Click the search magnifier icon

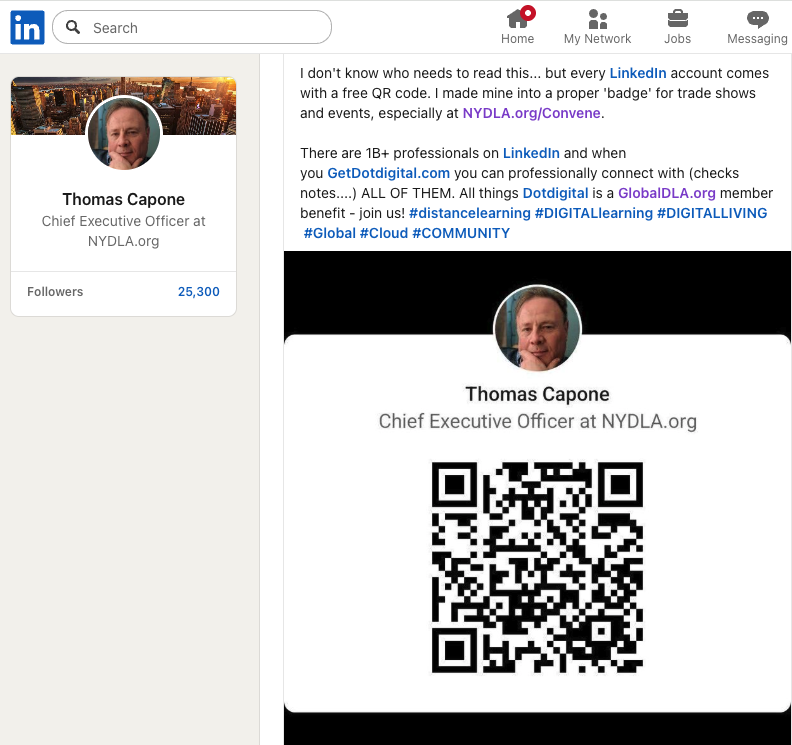[73, 28]
